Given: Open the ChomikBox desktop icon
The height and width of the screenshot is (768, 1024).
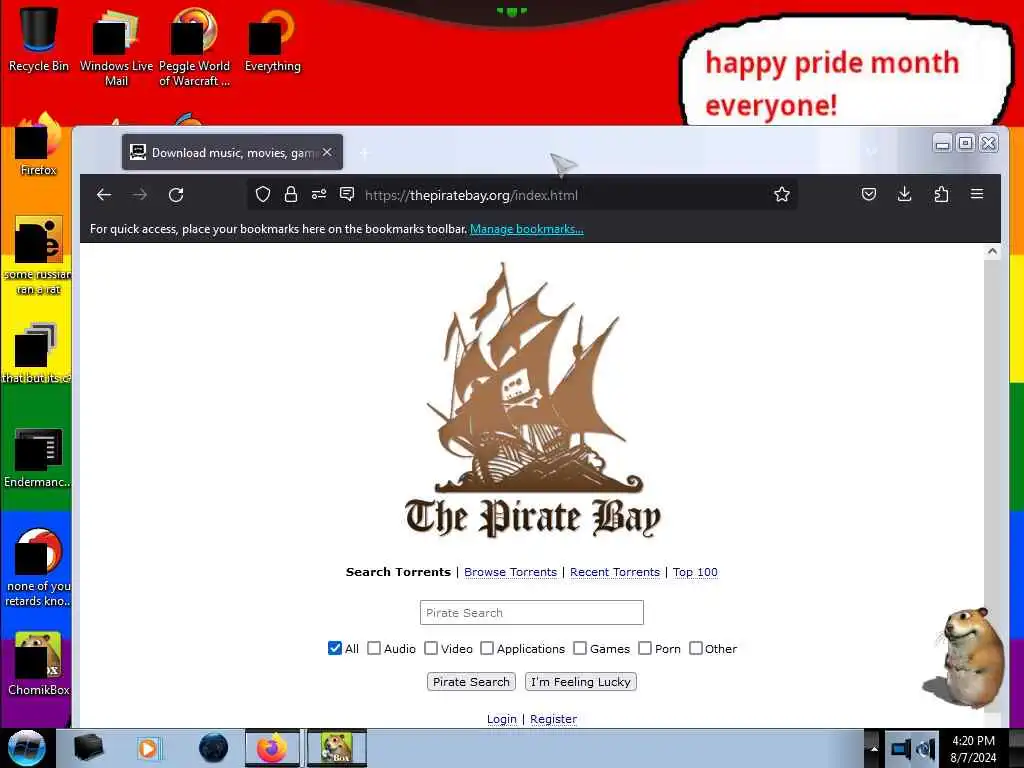Looking at the screenshot, I should pyautogui.click(x=39, y=664).
